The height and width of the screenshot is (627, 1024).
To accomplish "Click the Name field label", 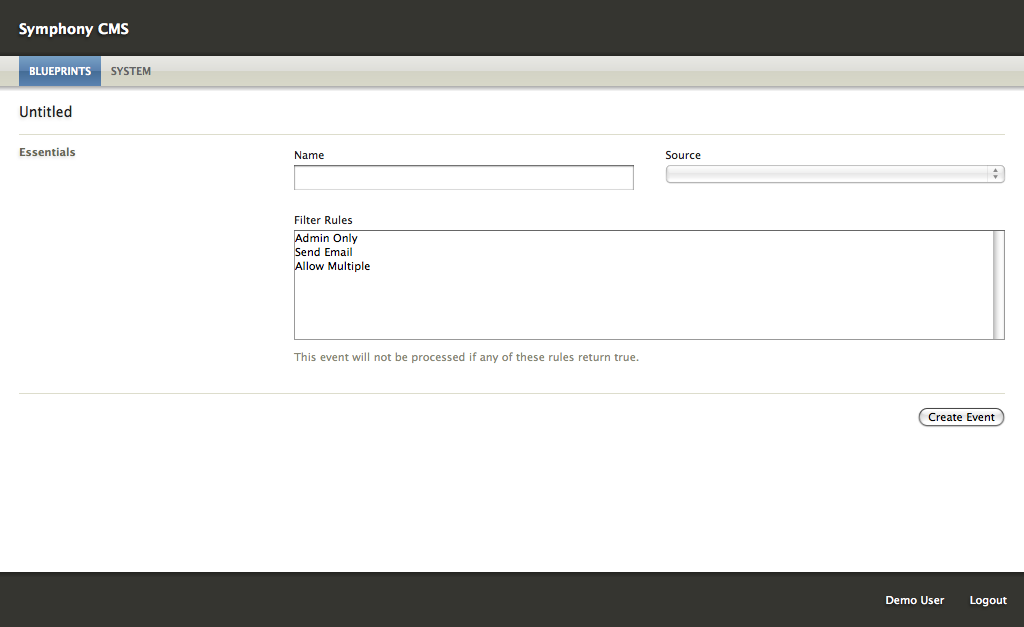I will [309, 155].
